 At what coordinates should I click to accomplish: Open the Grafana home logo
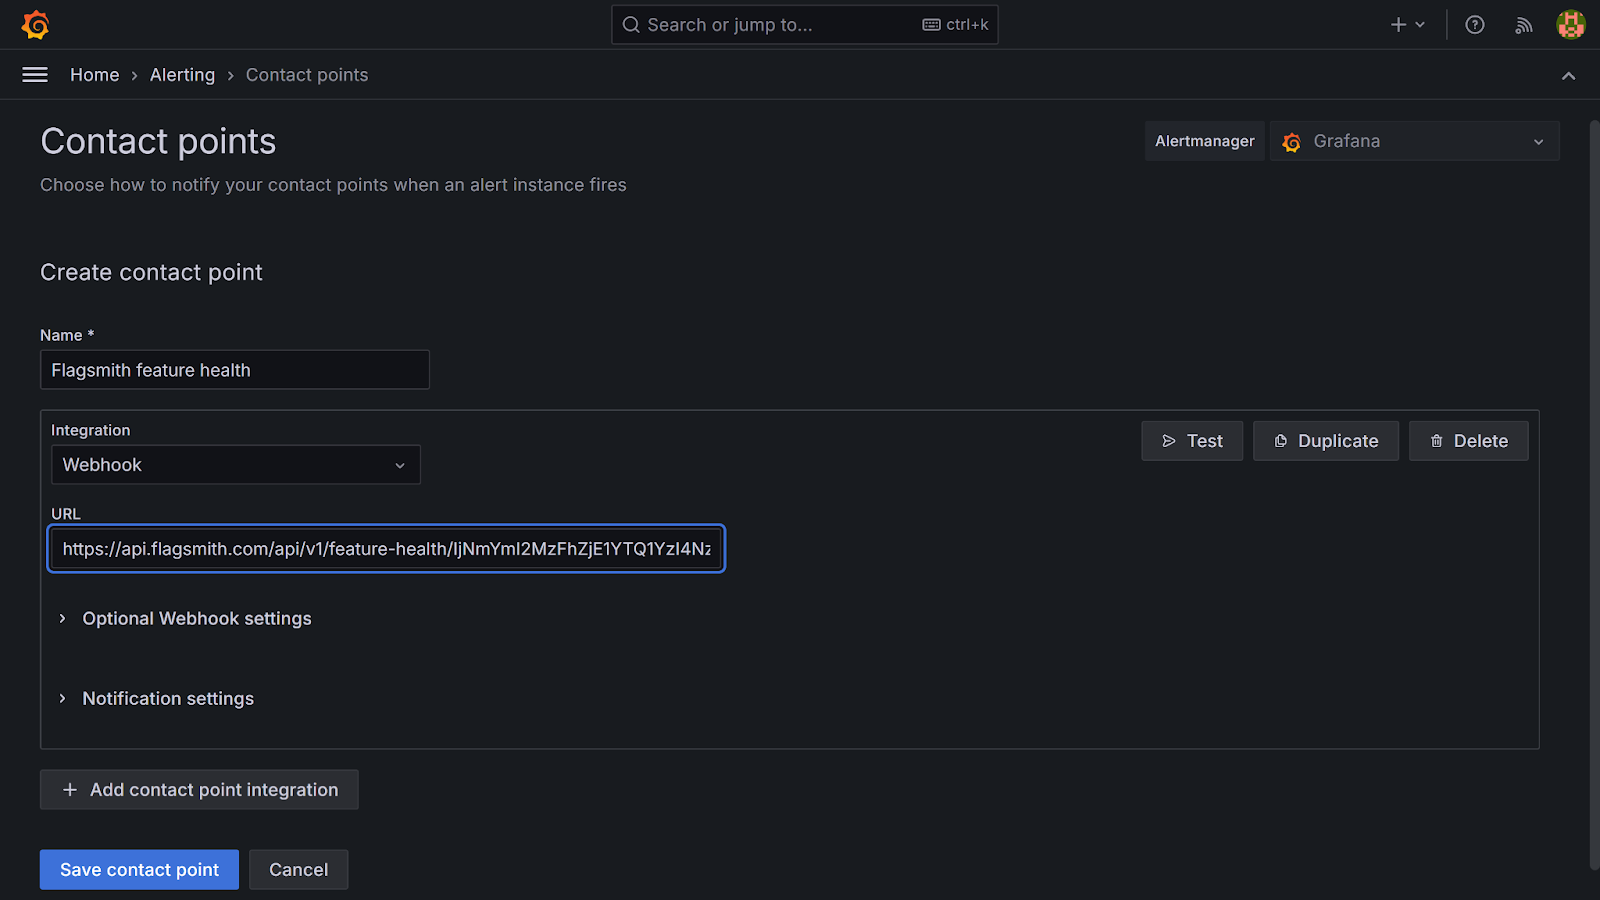(x=35, y=24)
